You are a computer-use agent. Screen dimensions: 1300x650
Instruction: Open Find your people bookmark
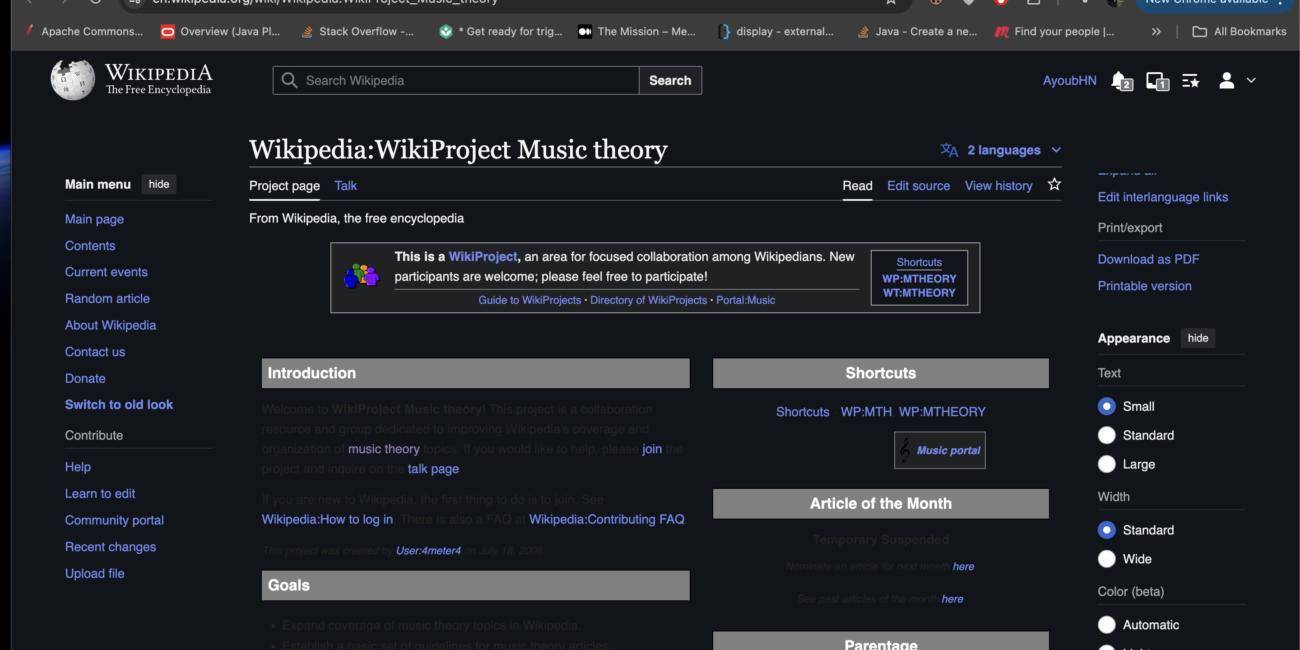tap(1055, 32)
